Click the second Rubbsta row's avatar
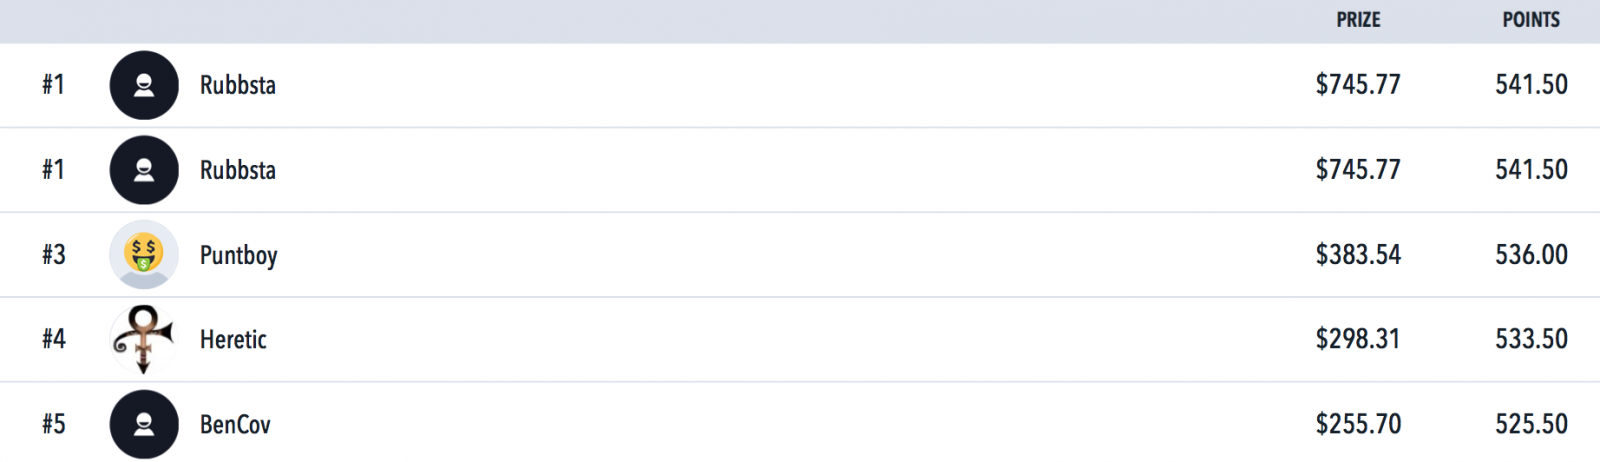 click(144, 170)
